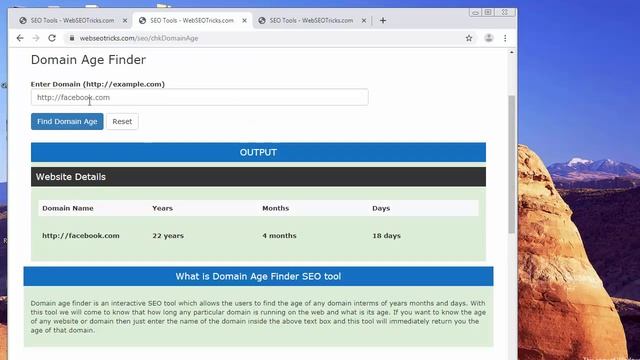Image resolution: width=640 pixels, height=360 pixels.
Task: Click the Days column header
Action: [x=381, y=208]
